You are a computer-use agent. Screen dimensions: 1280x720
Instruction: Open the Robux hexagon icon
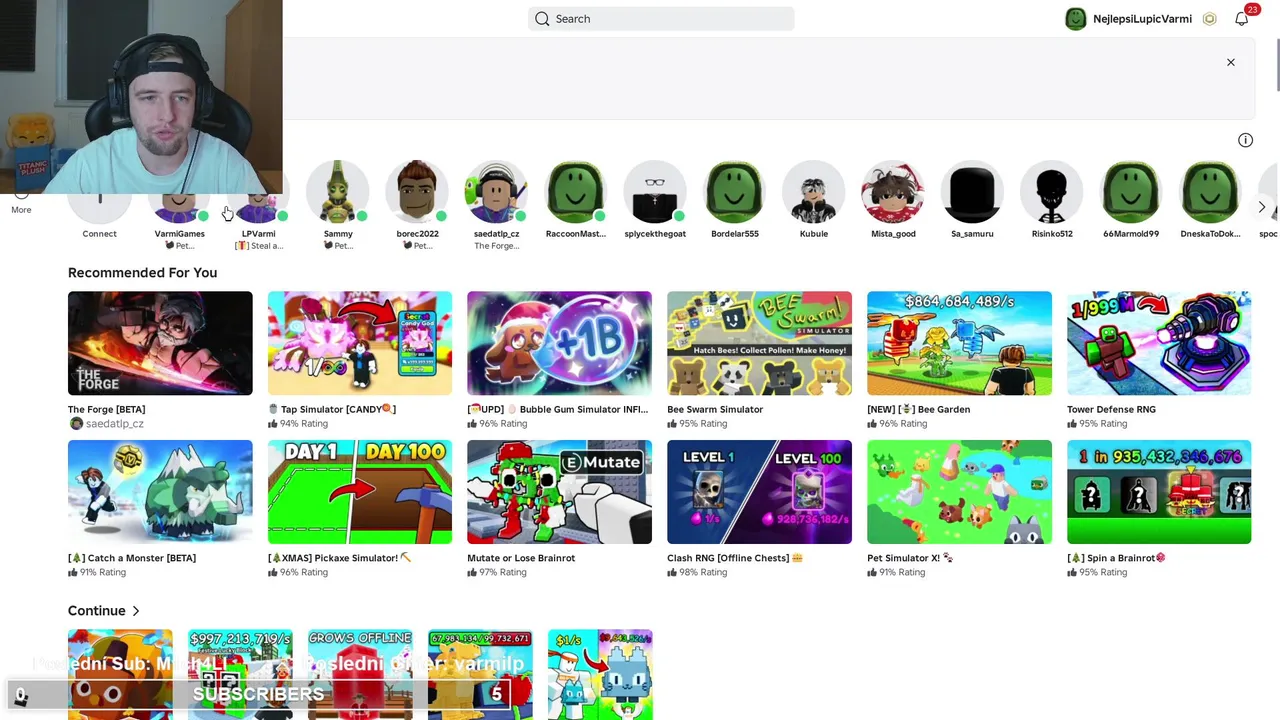(x=1209, y=19)
